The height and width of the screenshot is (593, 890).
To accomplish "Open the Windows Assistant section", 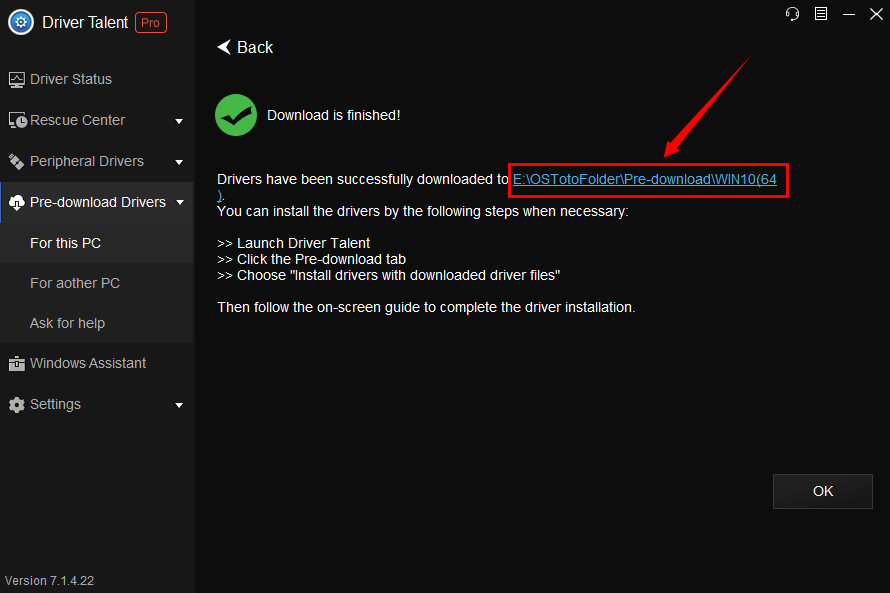I will pyautogui.click(x=96, y=363).
